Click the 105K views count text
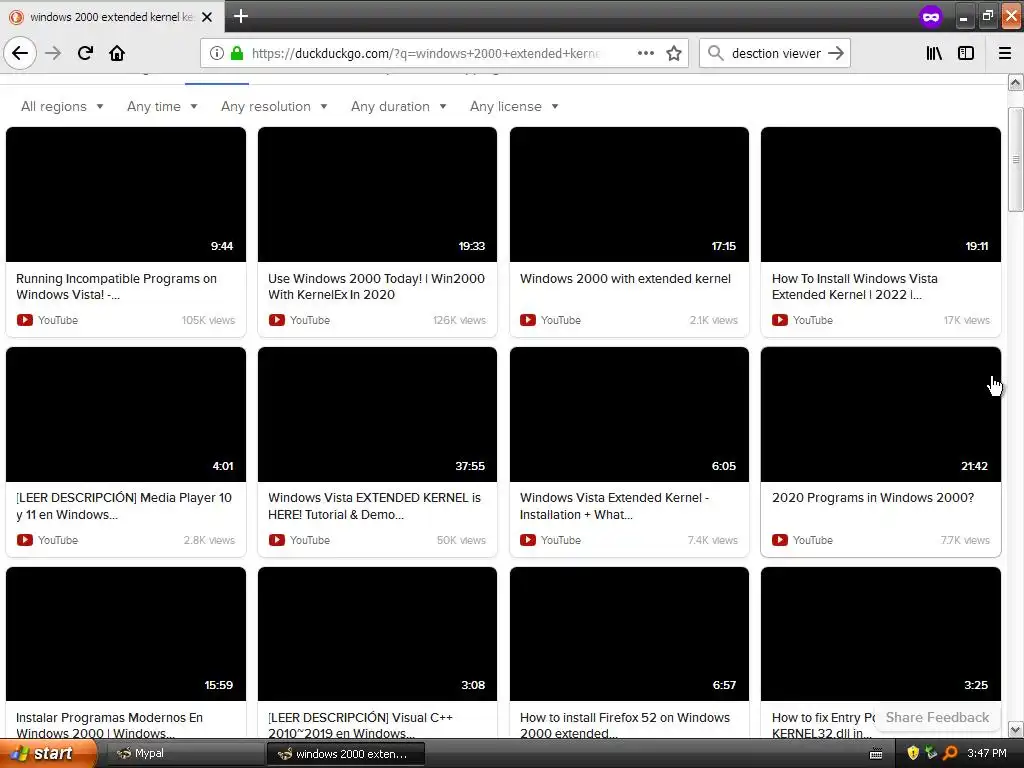Image resolution: width=1024 pixels, height=768 pixels. (x=208, y=320)
